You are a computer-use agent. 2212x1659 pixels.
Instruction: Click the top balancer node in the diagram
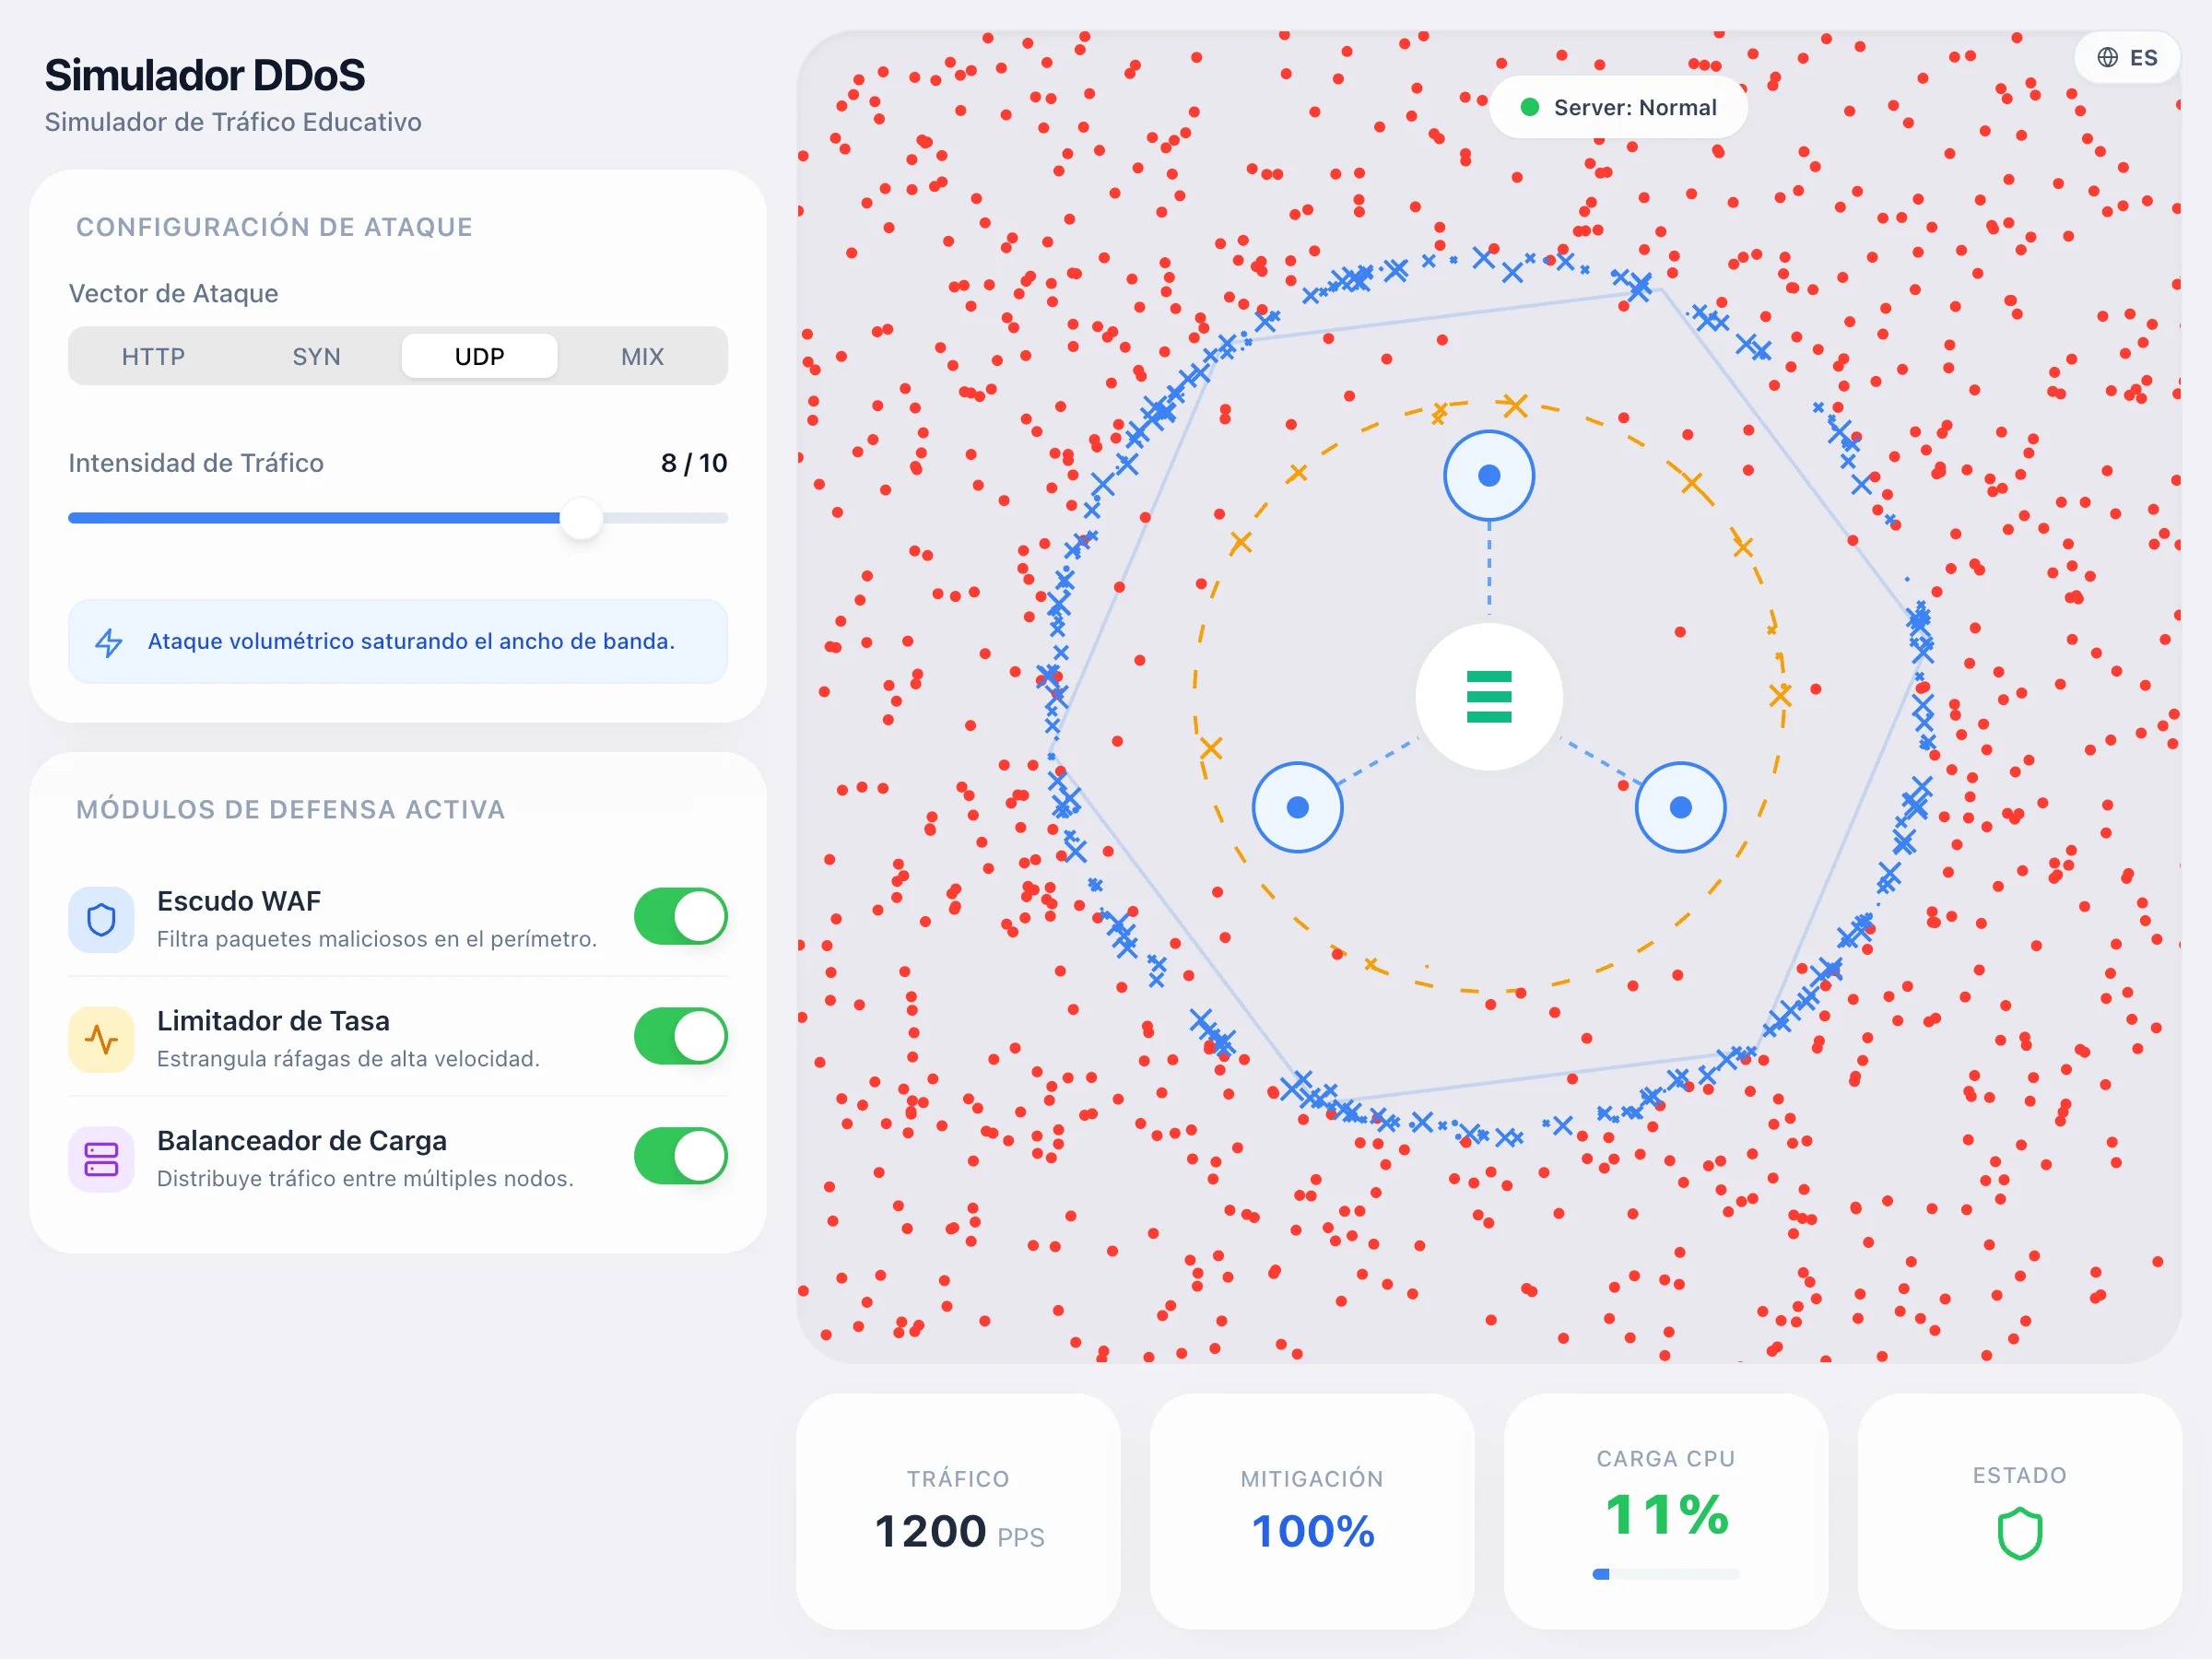coord(1488,476)
